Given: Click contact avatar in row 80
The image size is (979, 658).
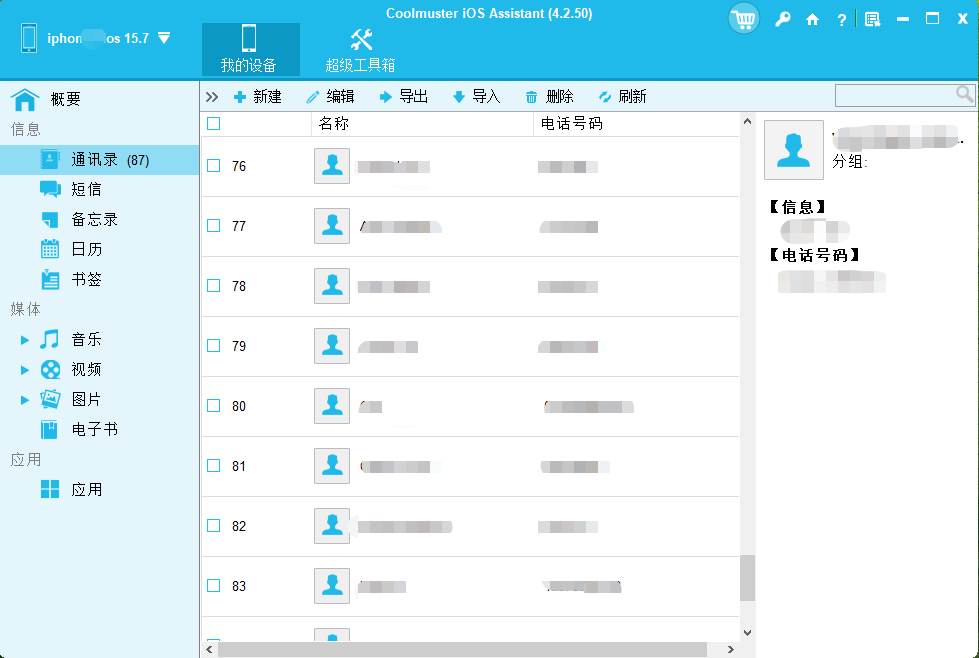Looking at the screenshot, I should coord(332,406).
